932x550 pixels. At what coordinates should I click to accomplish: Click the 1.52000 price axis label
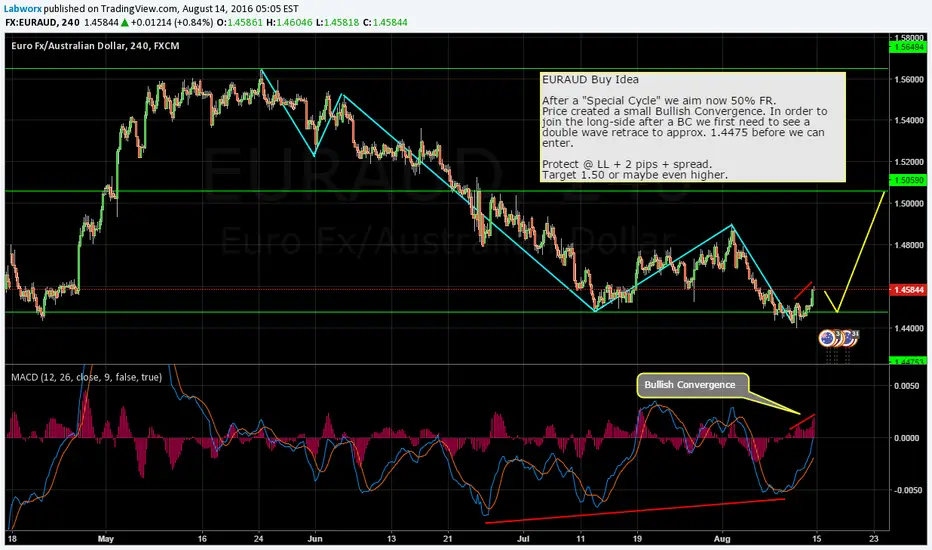(909, 162)
